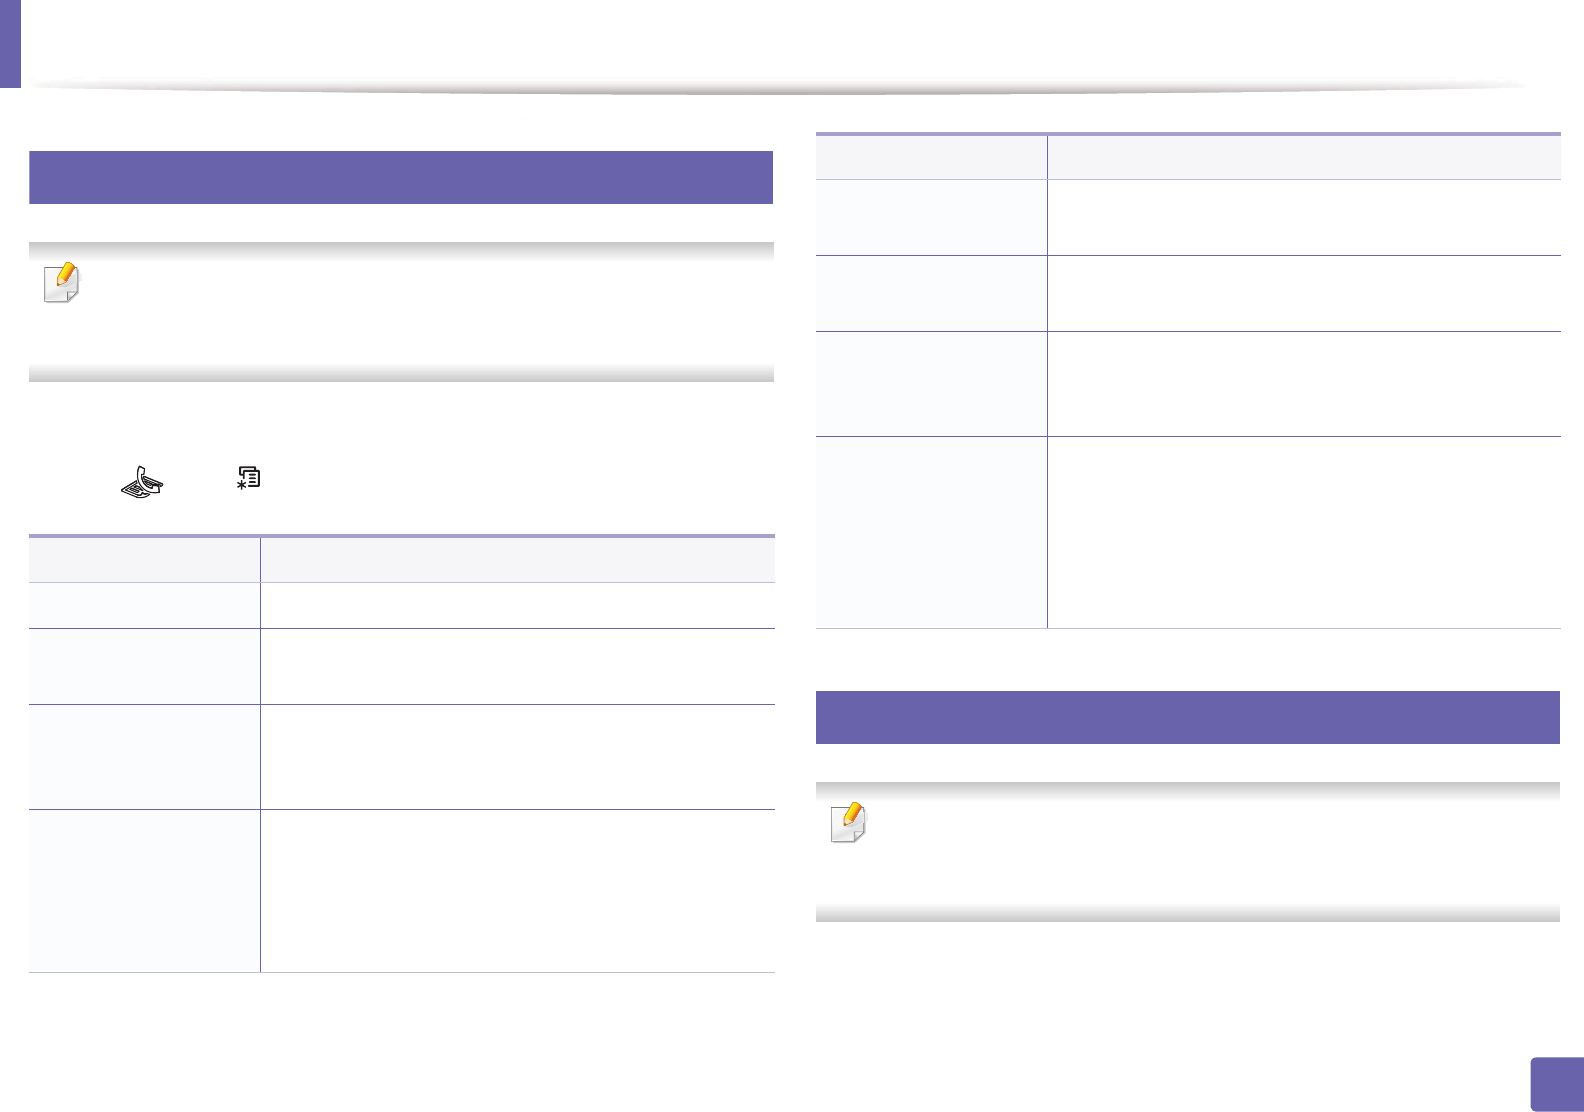Image resolution: width=1584 pixels, height=1112 pixels.
Task: Click left table's header row first column cell
Action: pos(144,560)
